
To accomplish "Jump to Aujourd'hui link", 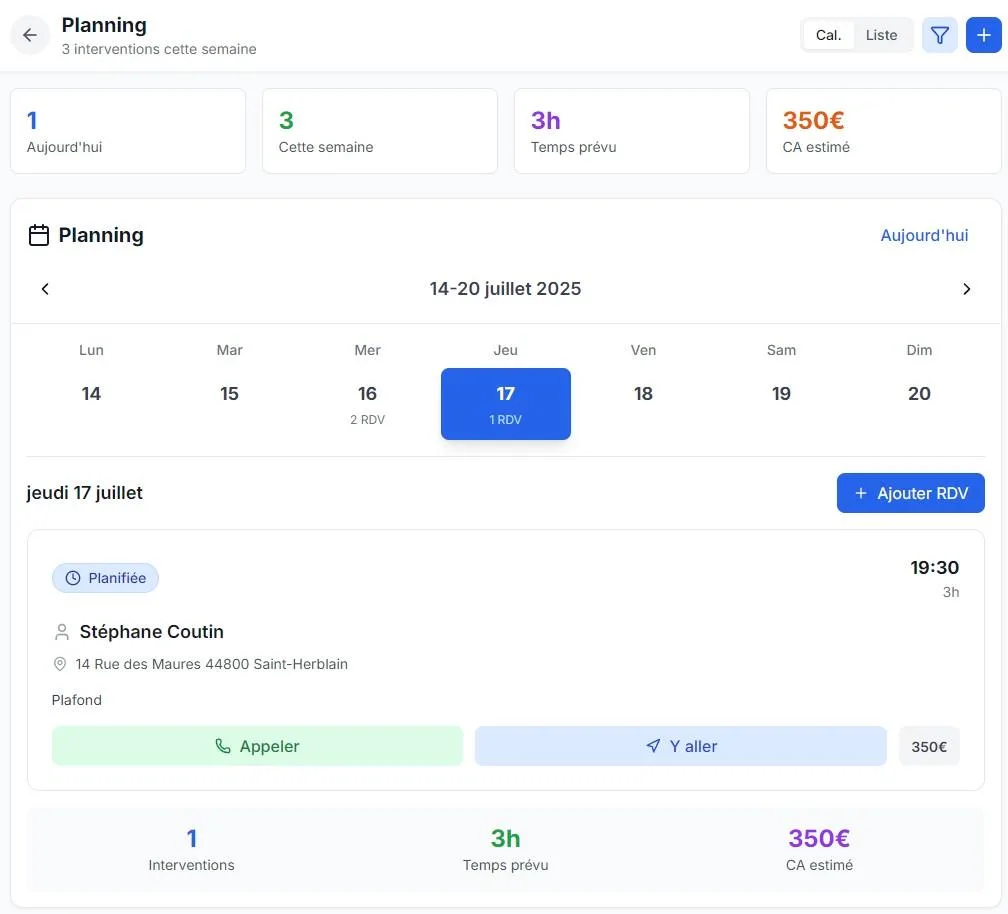I will (x=924, y=235).
